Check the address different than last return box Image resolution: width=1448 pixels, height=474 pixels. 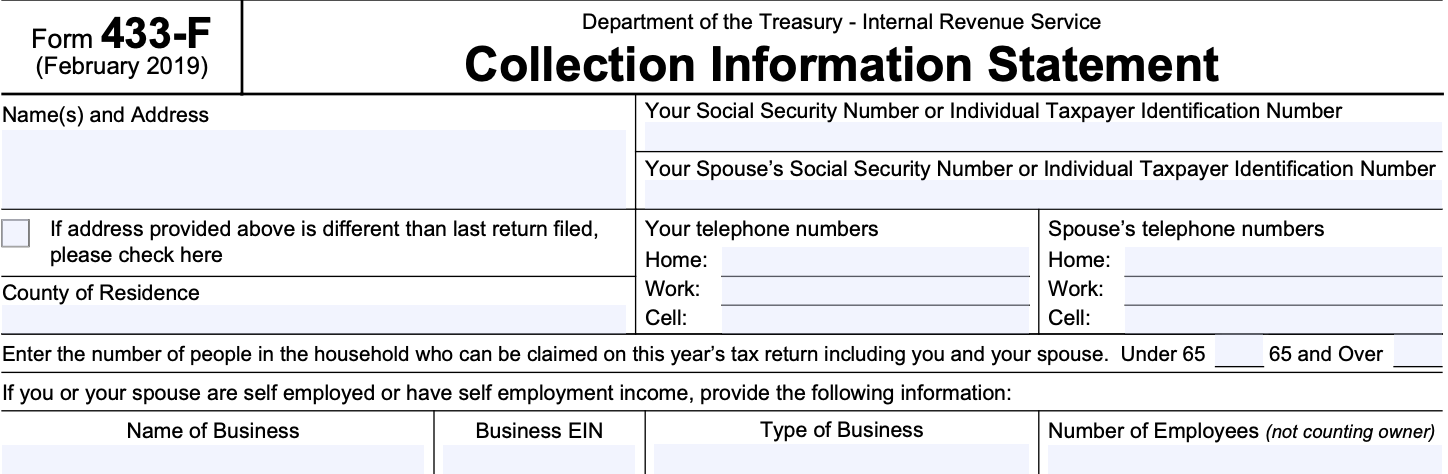point(16,233)
